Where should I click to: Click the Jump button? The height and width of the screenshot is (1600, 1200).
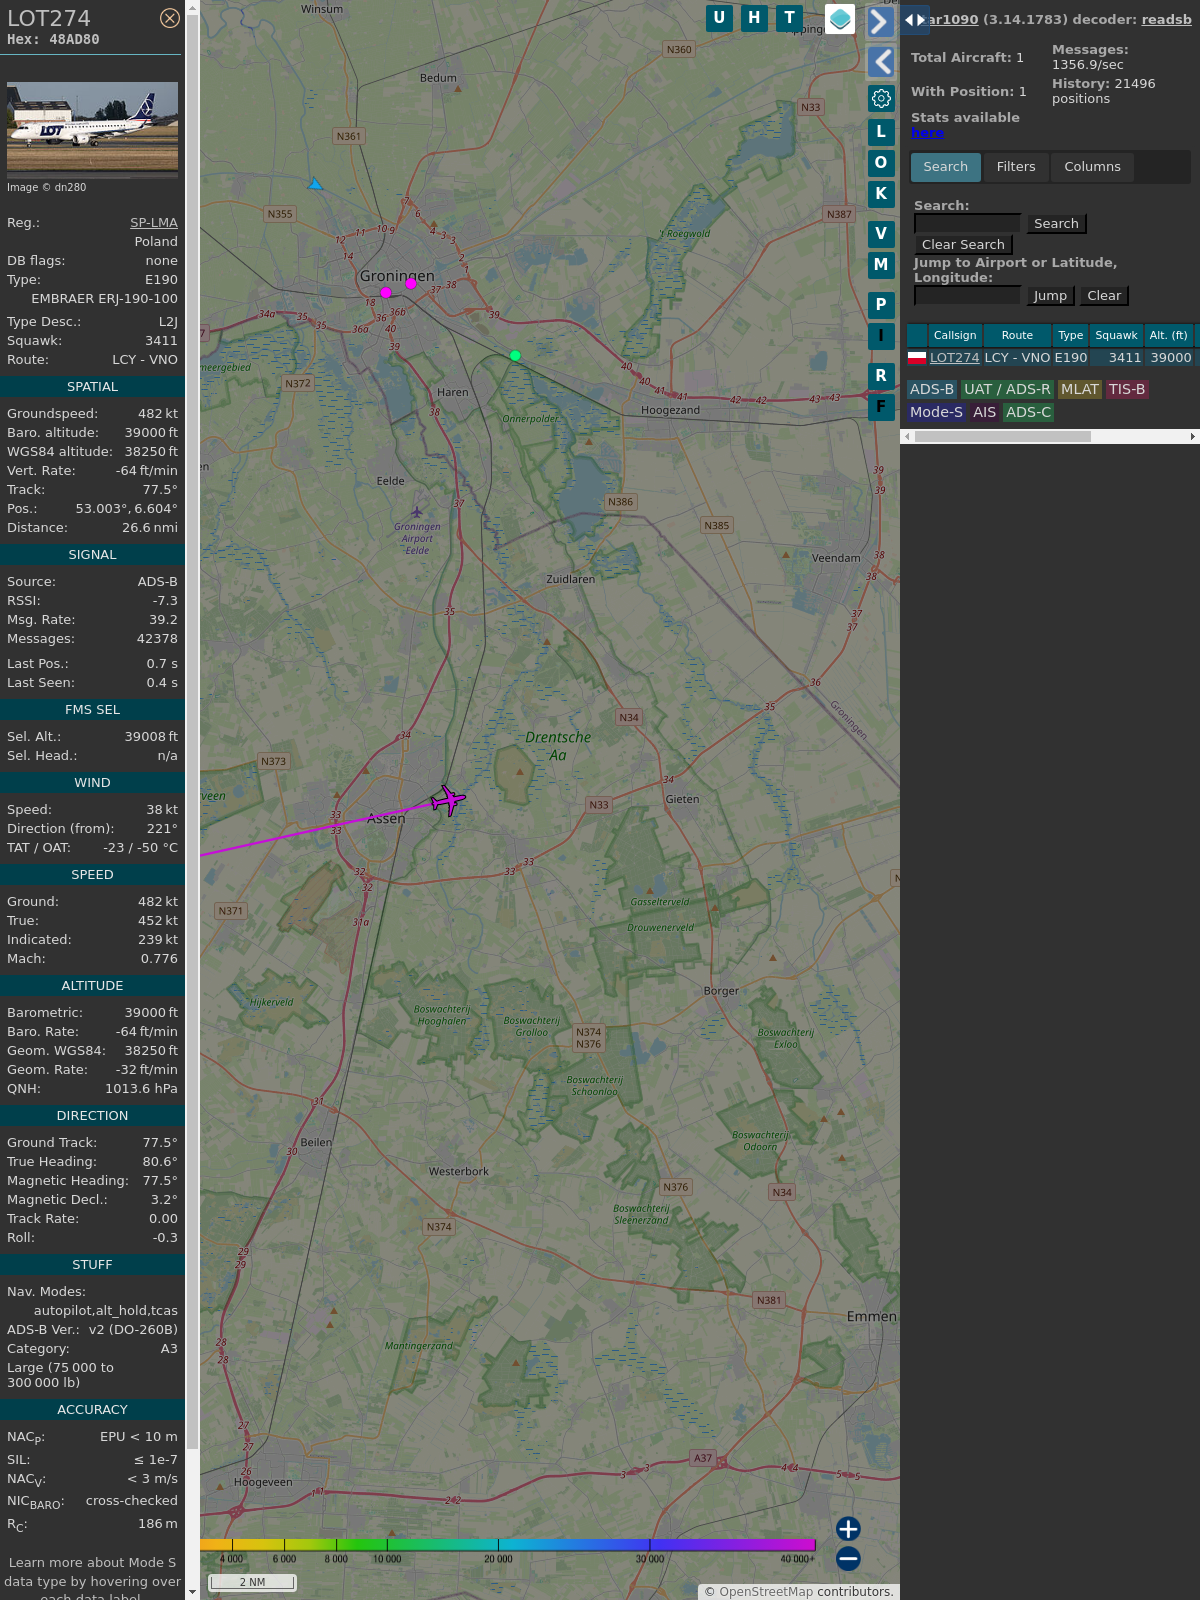(x=1050, y=296)
